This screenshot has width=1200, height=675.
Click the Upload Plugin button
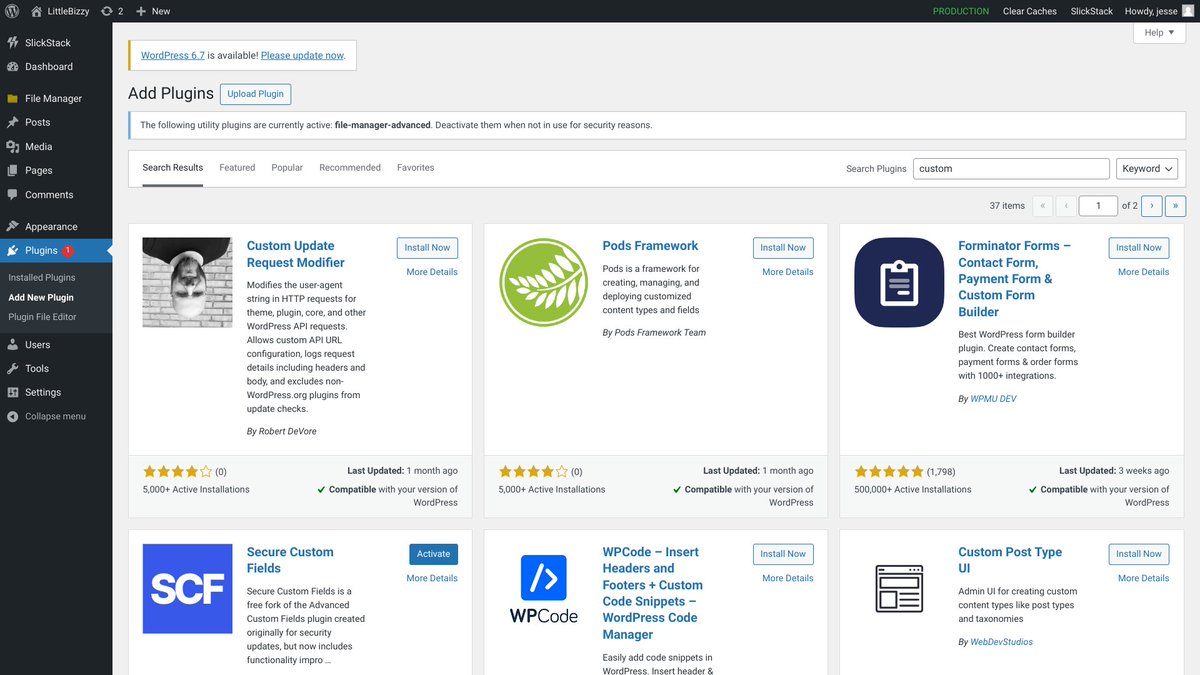255,94
